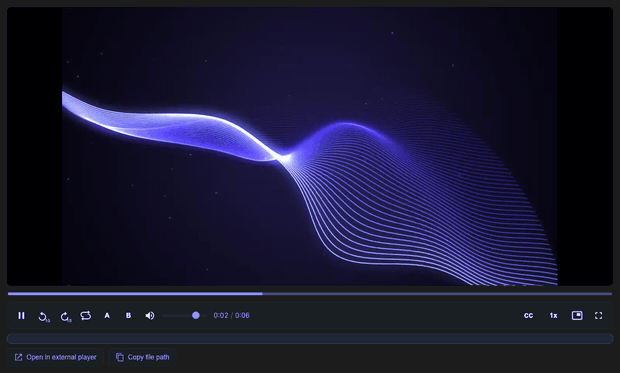Open the 1x playback speed menu
The image size is (620, 373).
(553, 316)
